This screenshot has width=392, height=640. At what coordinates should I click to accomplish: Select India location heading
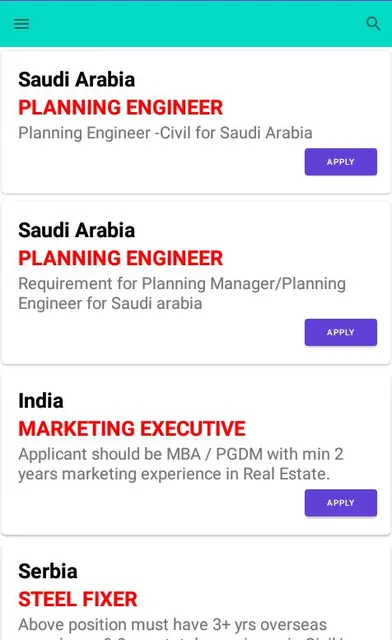tap(41, 401)
